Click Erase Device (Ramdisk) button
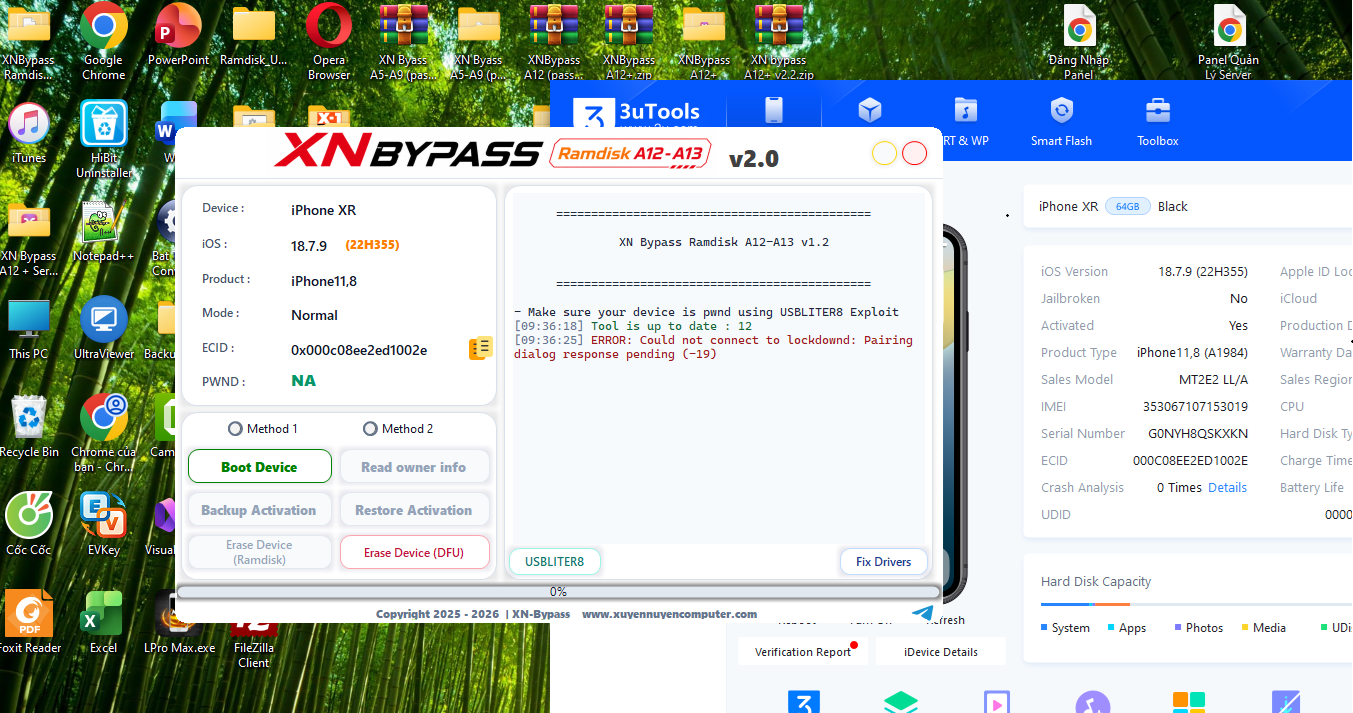 [260, 552]
